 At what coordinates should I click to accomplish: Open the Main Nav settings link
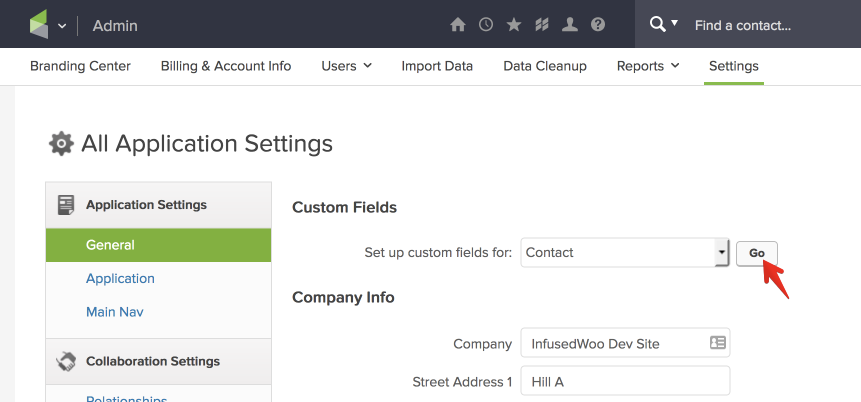(115, 312)
